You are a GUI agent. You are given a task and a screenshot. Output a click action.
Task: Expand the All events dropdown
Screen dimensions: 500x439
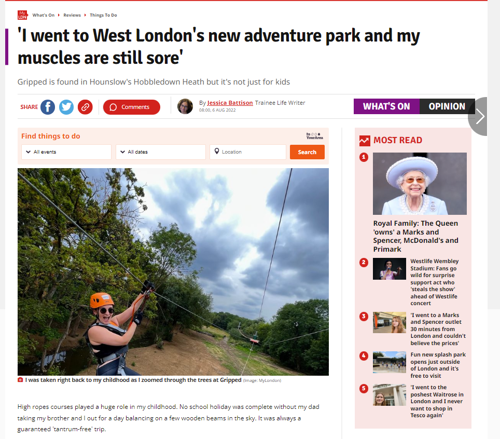pyautogui.click(x=66, y=152)
